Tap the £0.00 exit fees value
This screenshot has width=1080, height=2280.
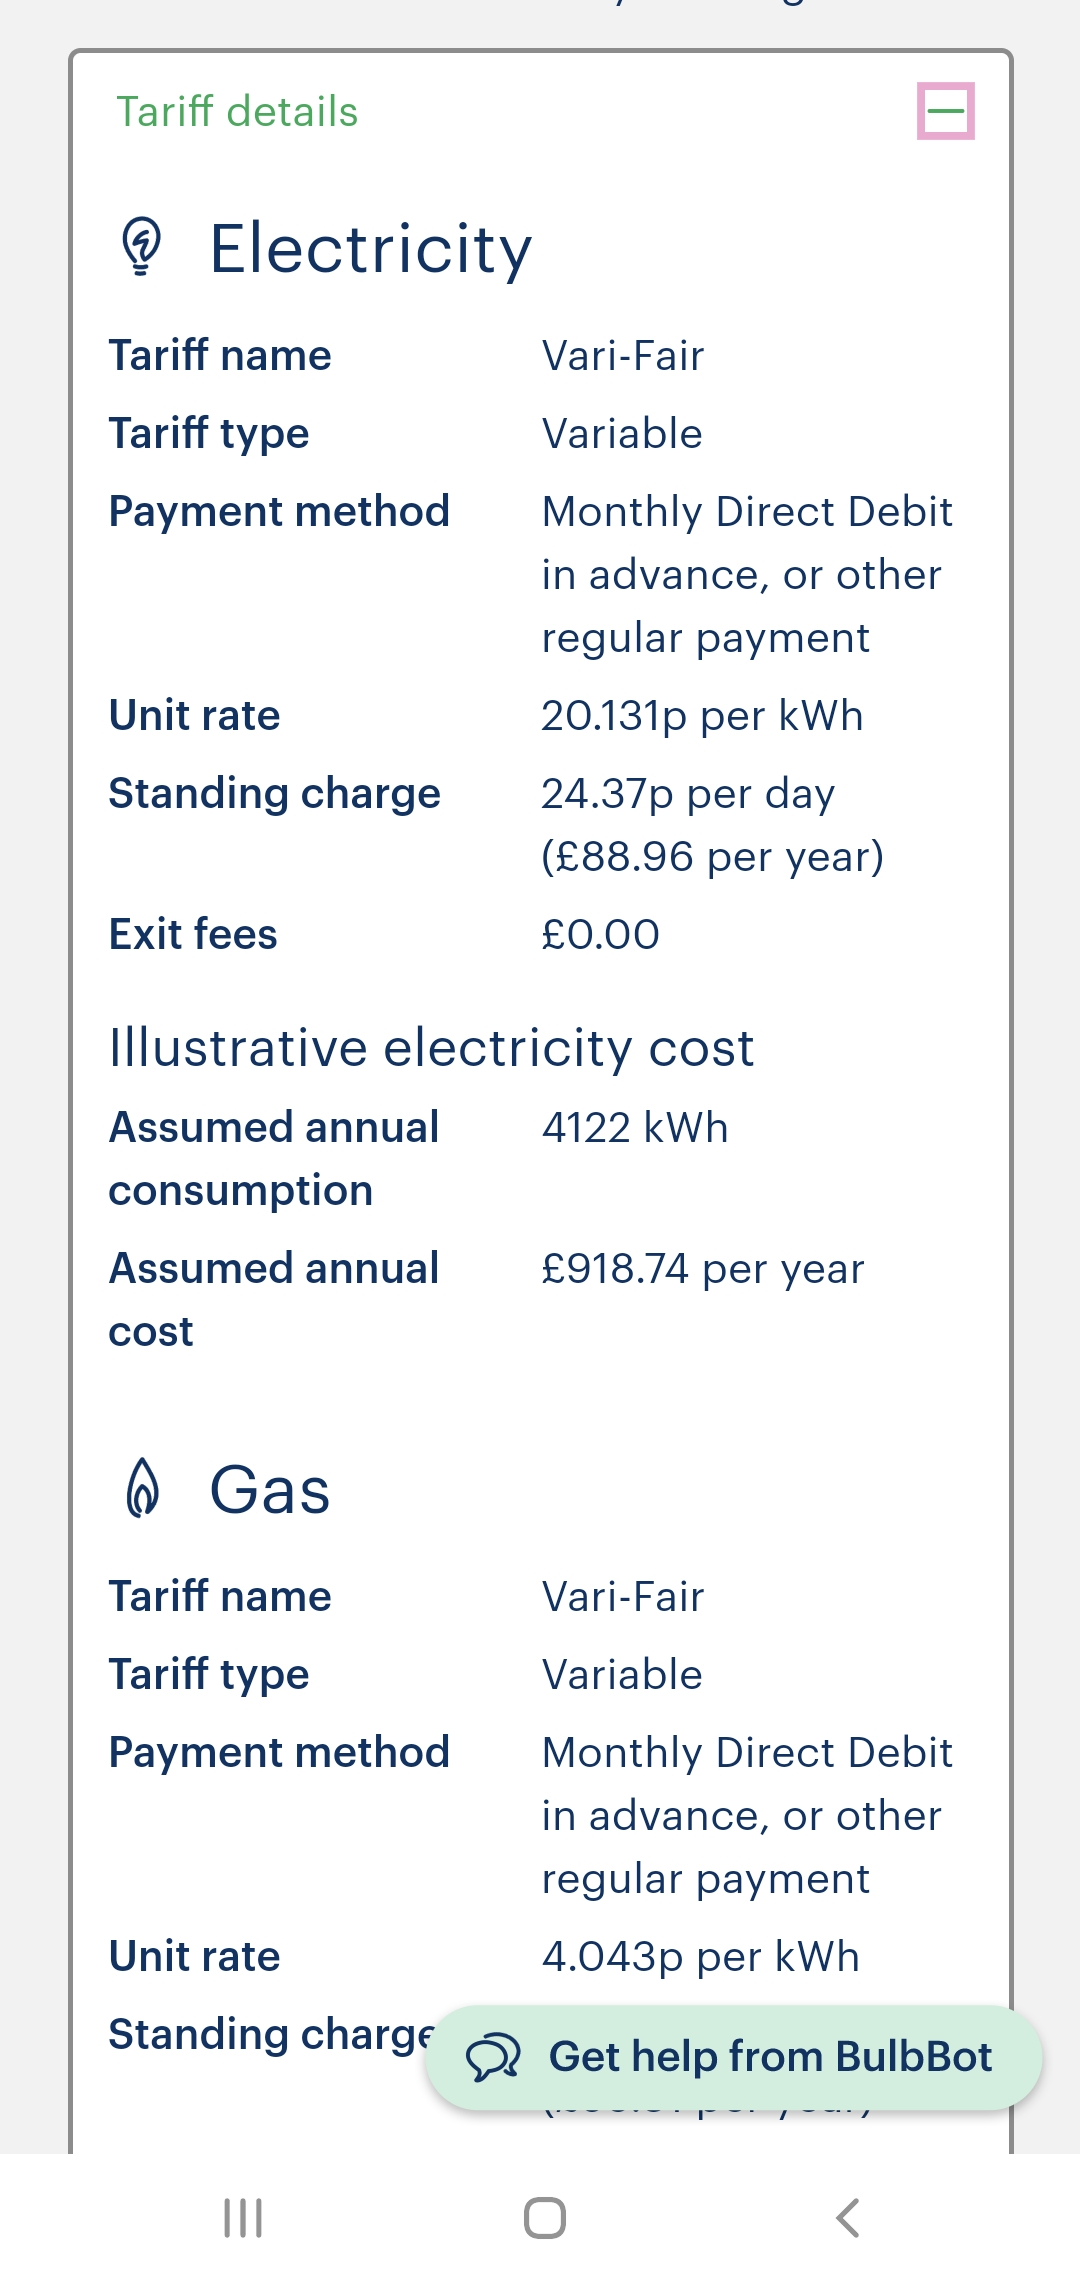[600, 935]
